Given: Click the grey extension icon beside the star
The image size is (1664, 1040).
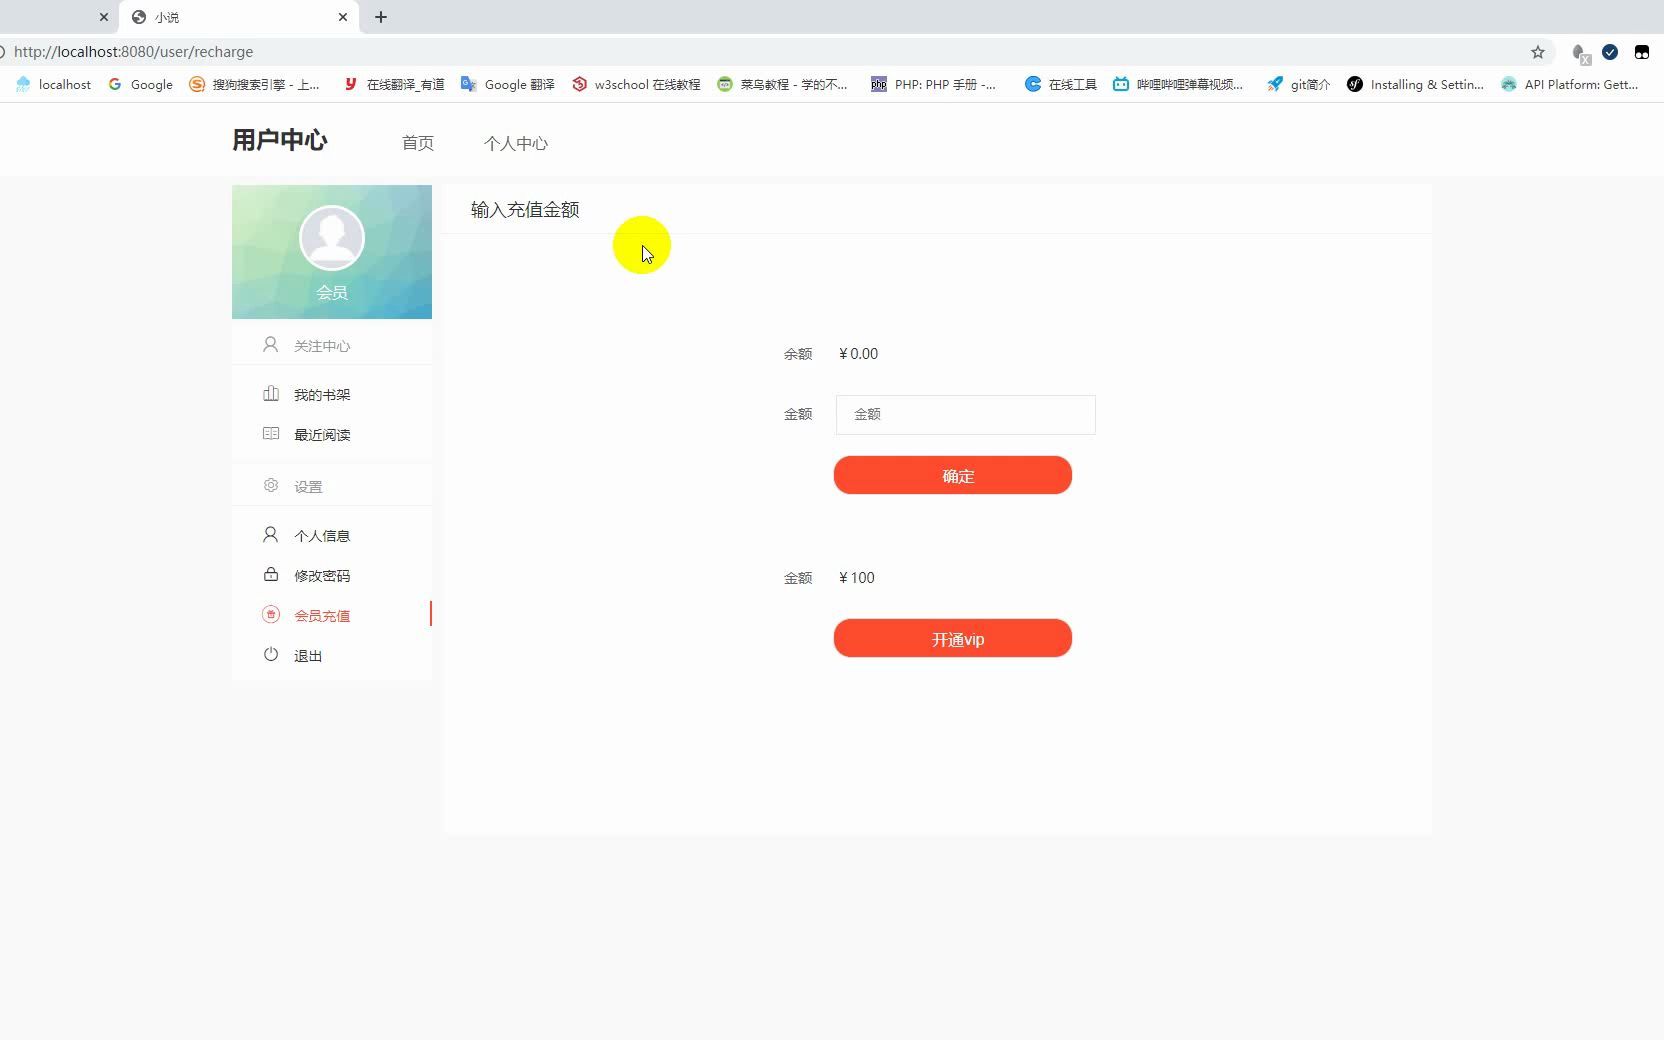Looking at the screenshot, I should point(1580,53).
